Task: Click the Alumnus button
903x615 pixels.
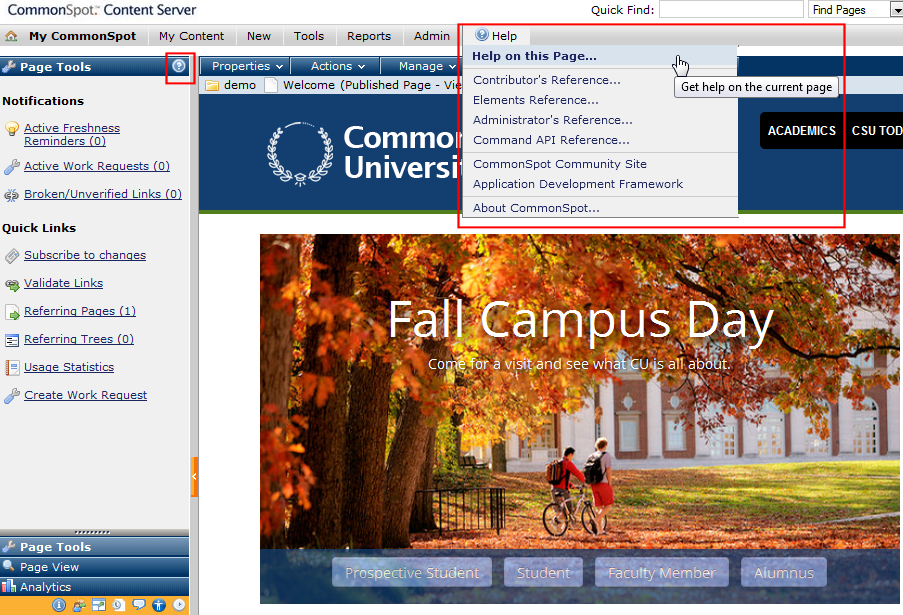Action: [x=784, y=572]
